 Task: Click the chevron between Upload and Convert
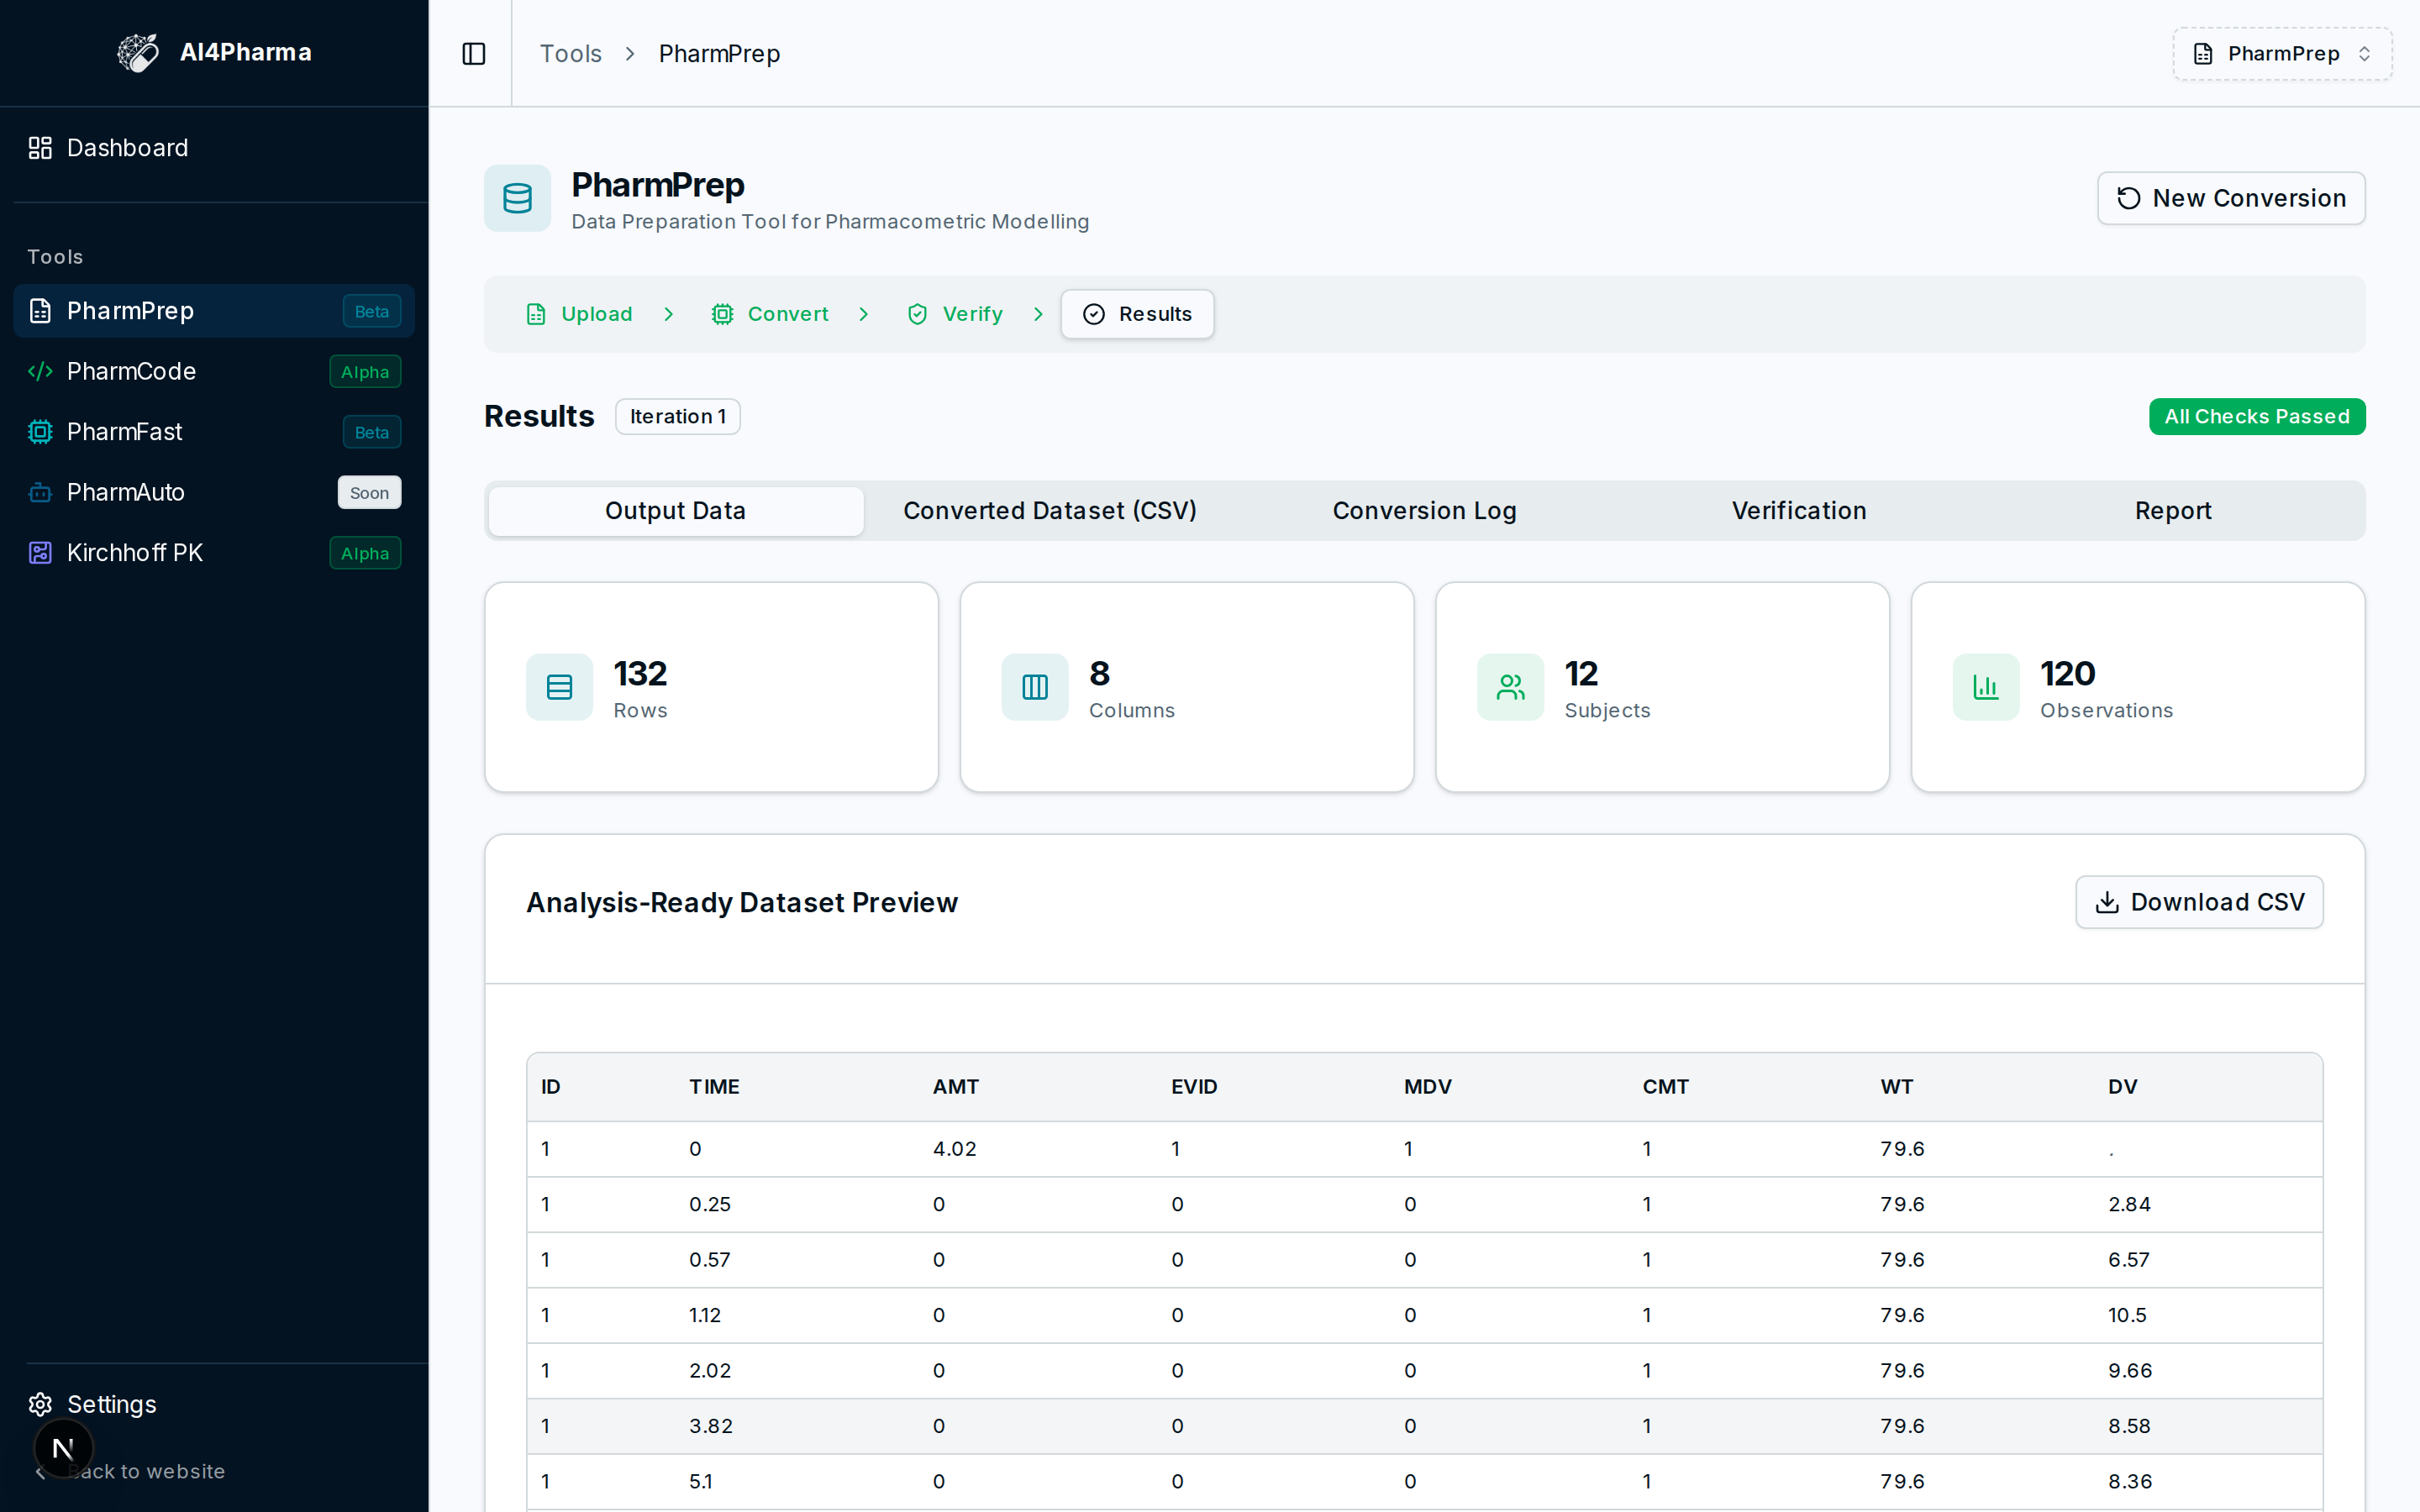[669, 314]
